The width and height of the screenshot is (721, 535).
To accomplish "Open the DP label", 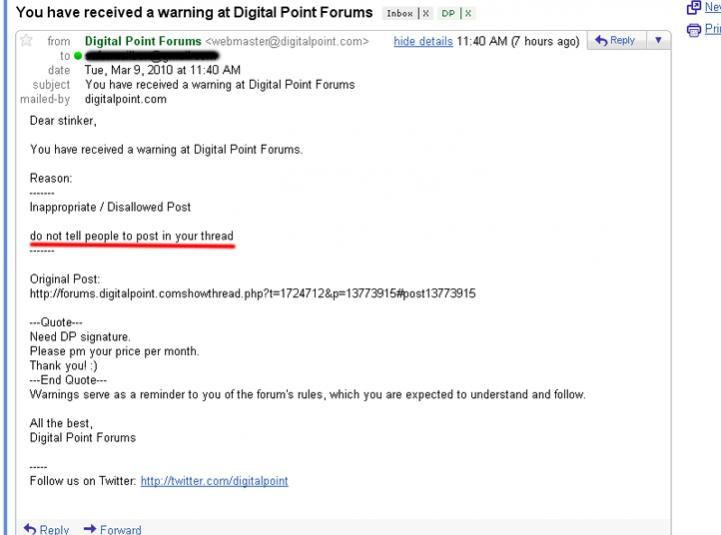I will [x=448, y=13].
